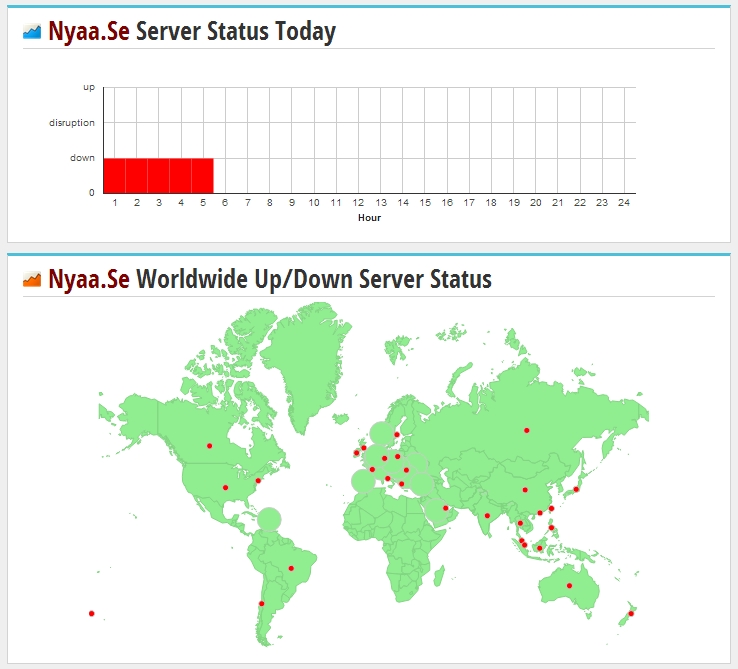Click the red marker in New Zealand

pos(631,613)
